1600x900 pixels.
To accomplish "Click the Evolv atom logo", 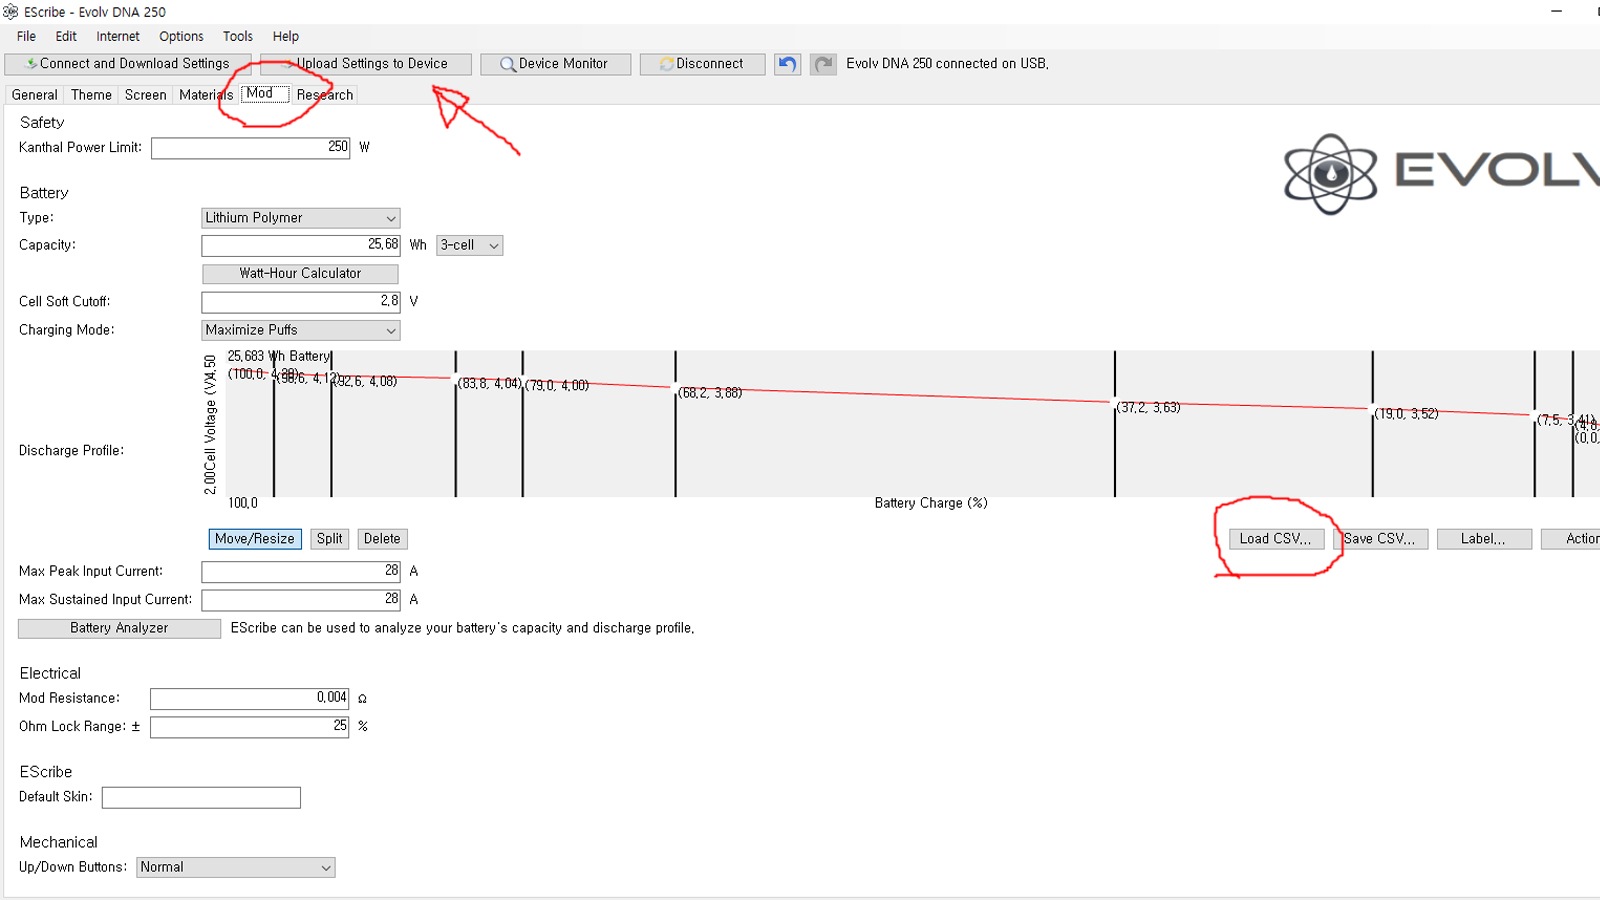I will coord(1331,174).
